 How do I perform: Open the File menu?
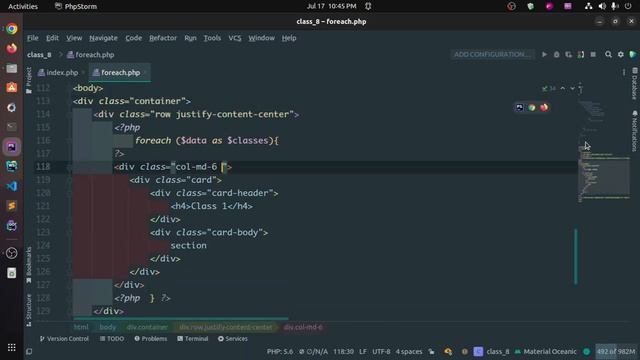pyautogui.click(x=33, y=38)
